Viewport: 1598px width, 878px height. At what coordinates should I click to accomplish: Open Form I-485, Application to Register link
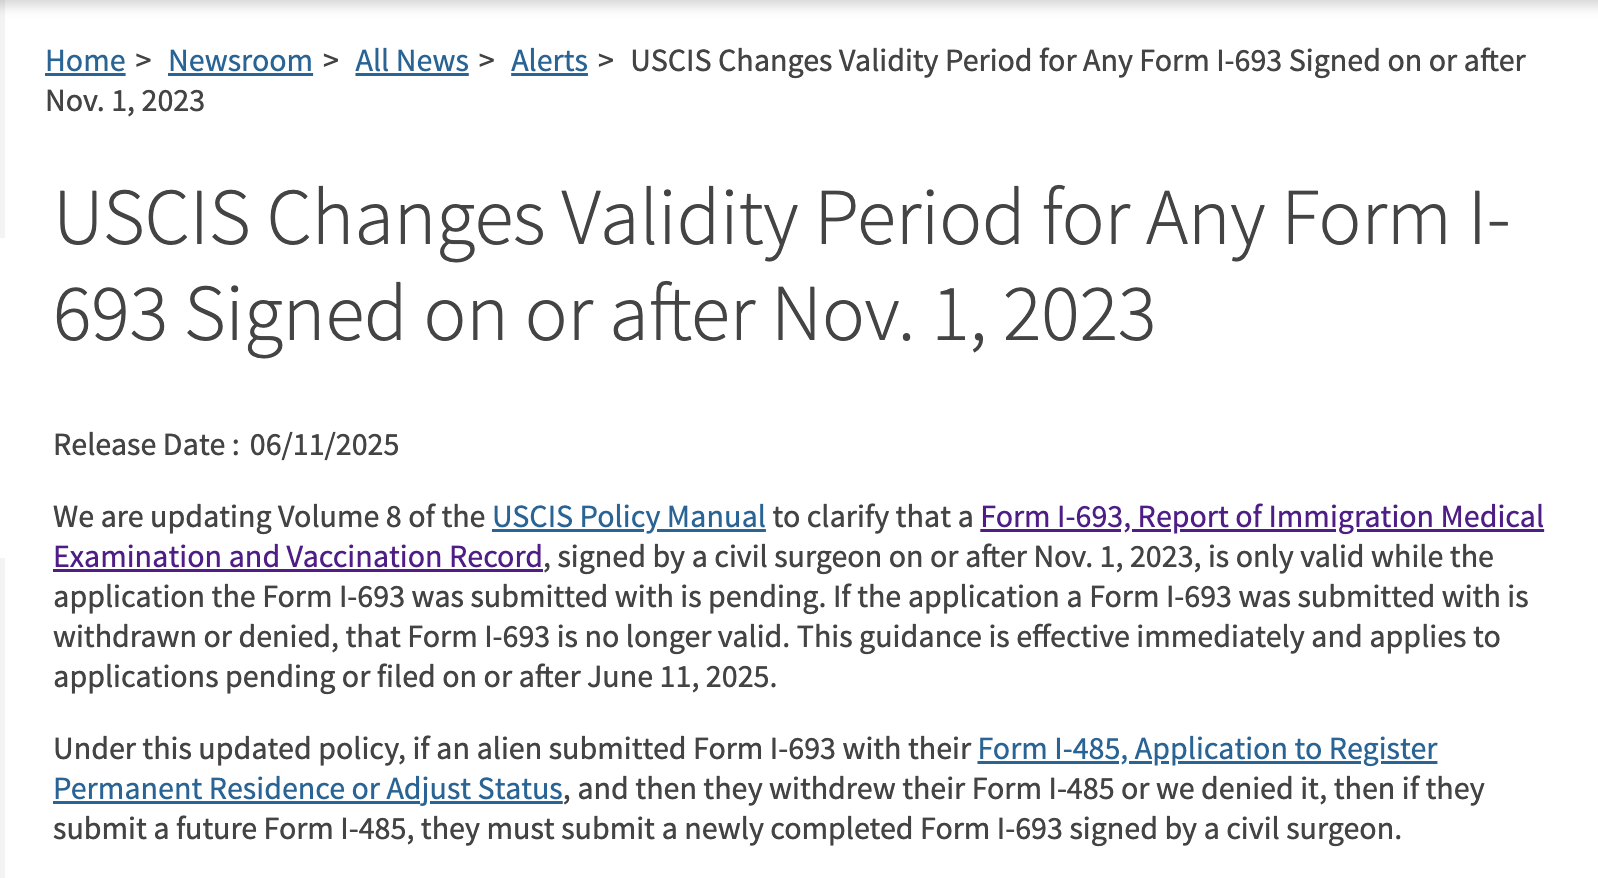[1207, 749]
